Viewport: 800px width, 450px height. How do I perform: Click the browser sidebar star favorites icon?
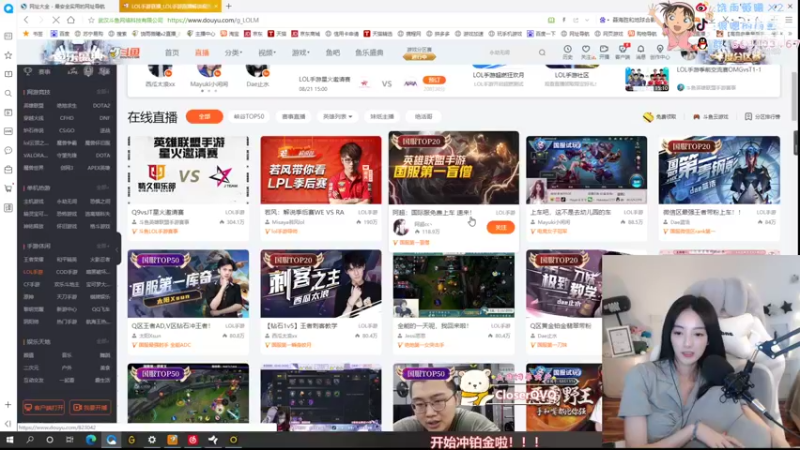(8, 55)
